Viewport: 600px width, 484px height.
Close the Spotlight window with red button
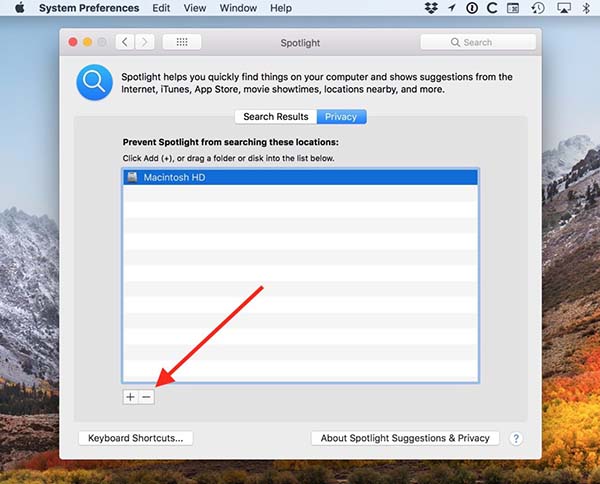click(73, 42)
